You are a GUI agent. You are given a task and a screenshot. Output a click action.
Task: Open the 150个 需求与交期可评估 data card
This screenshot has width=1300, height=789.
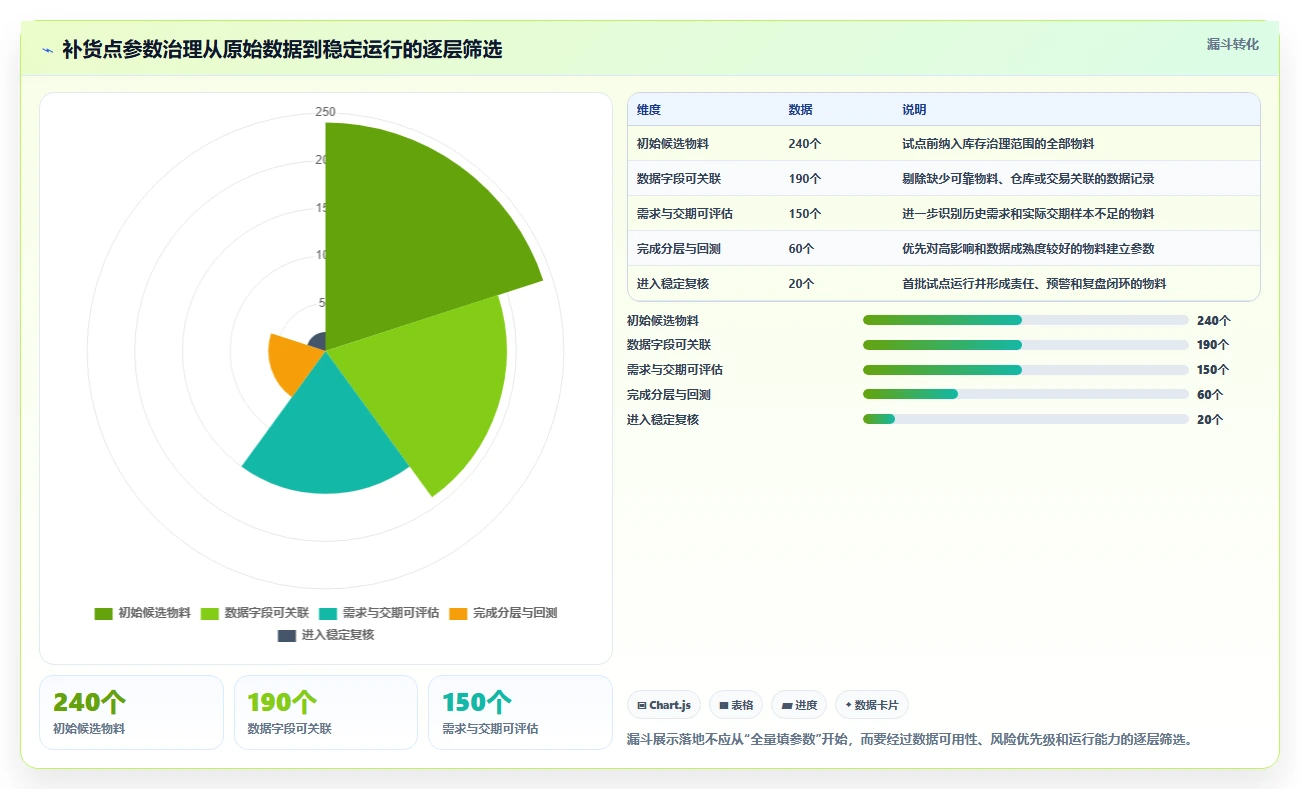(520, 712)
